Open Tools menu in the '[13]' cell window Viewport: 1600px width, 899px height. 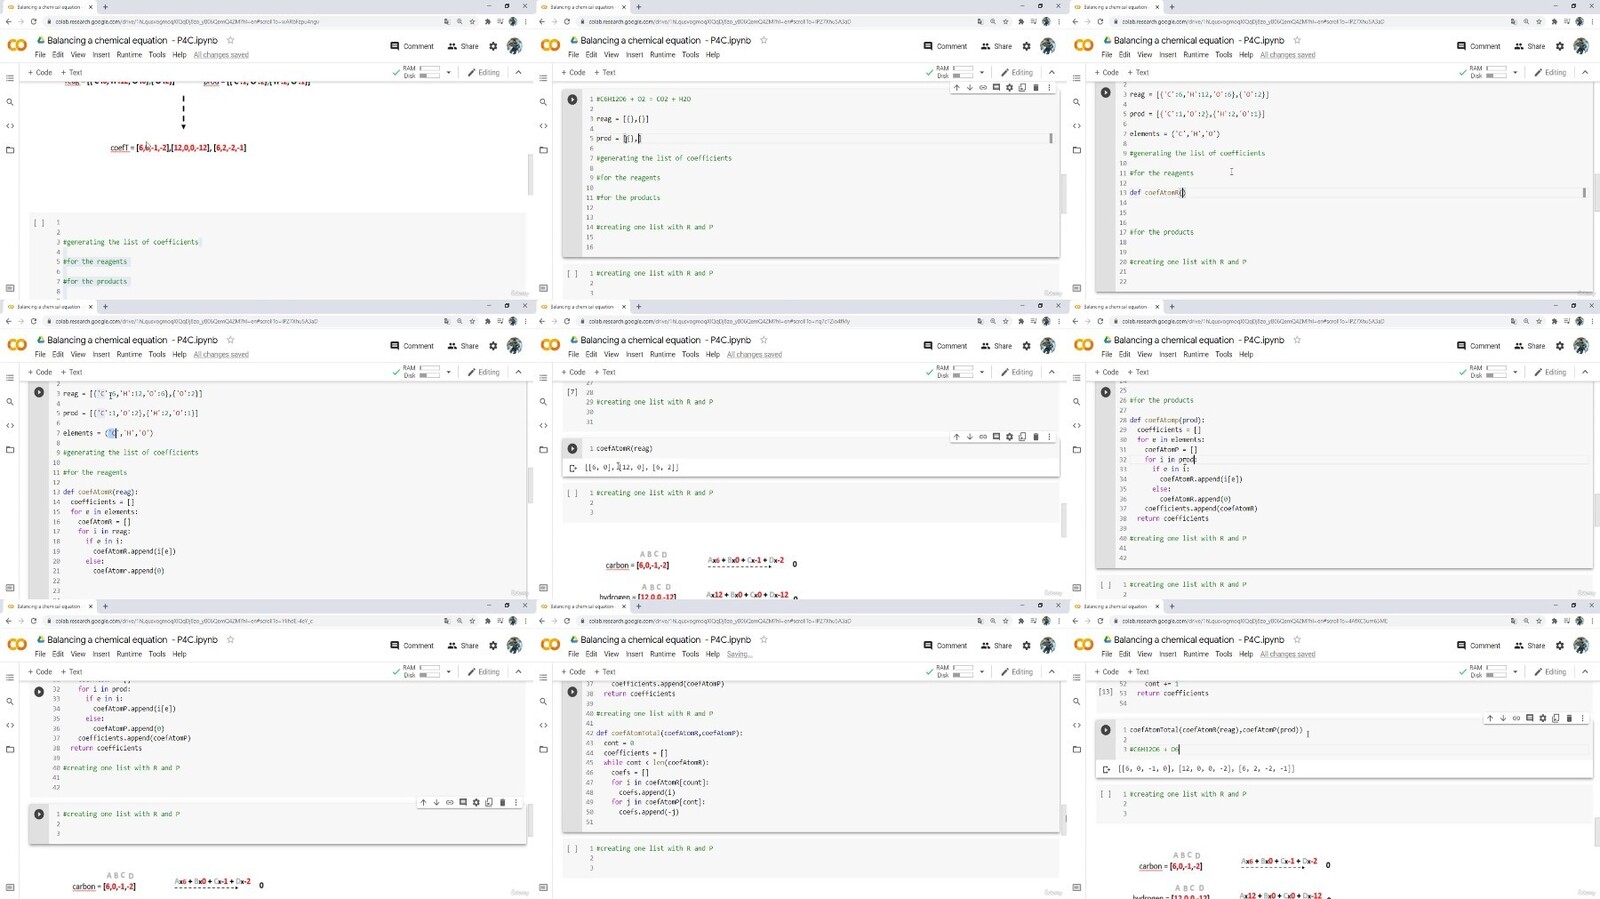tap(1223, 654)
